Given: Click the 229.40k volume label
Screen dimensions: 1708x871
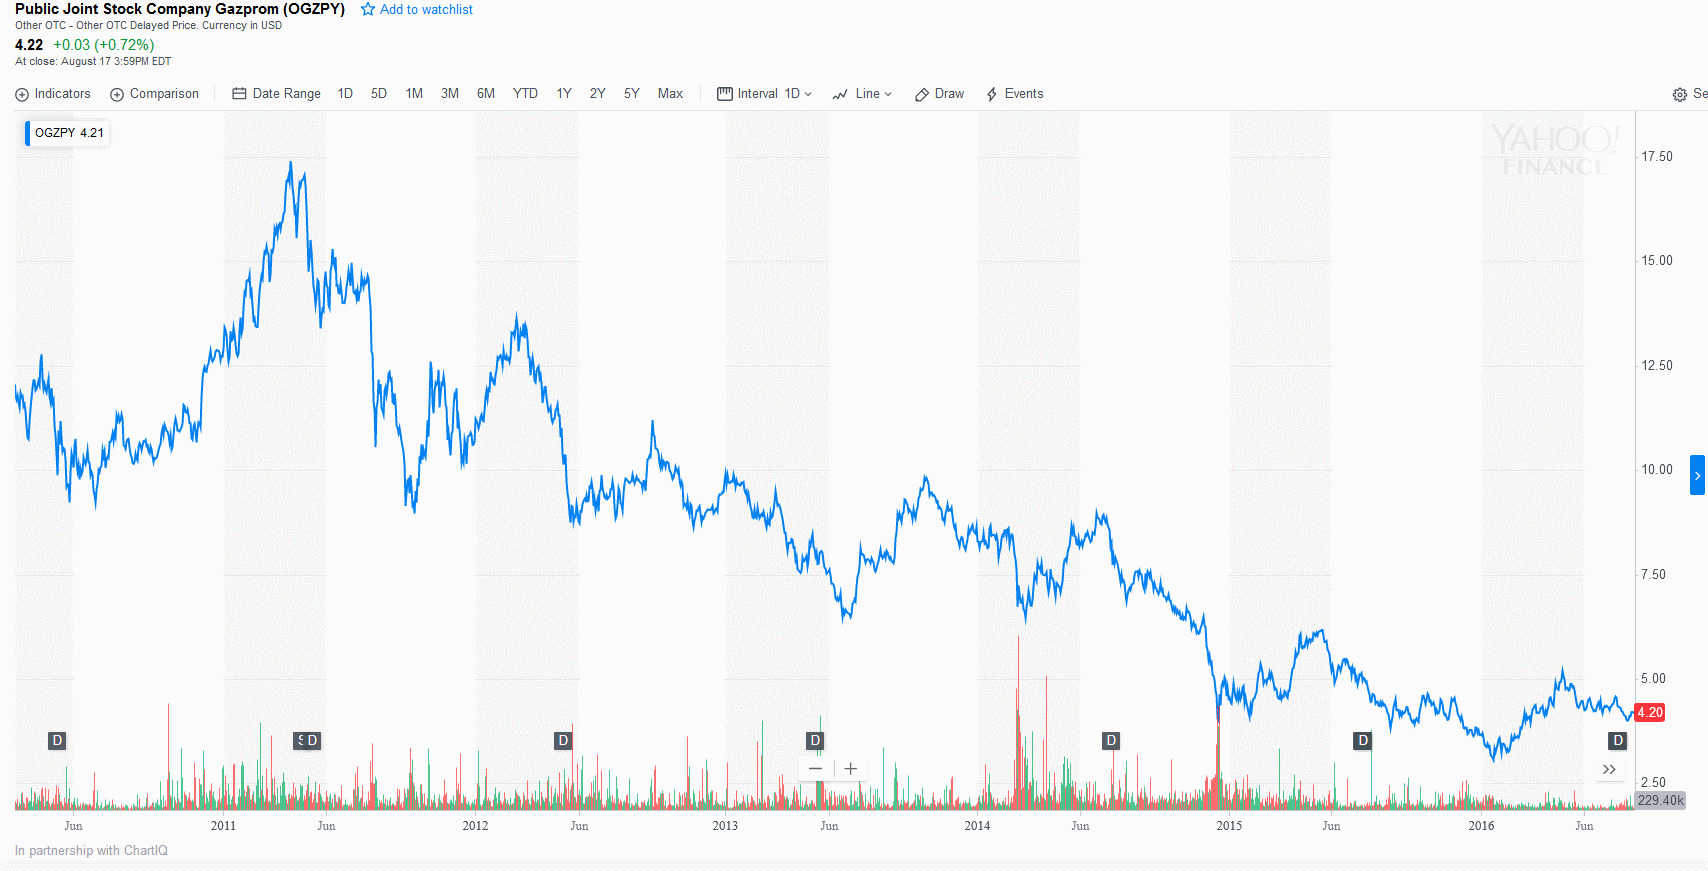Looking at the screenshot, I should tap(1660, 801).
